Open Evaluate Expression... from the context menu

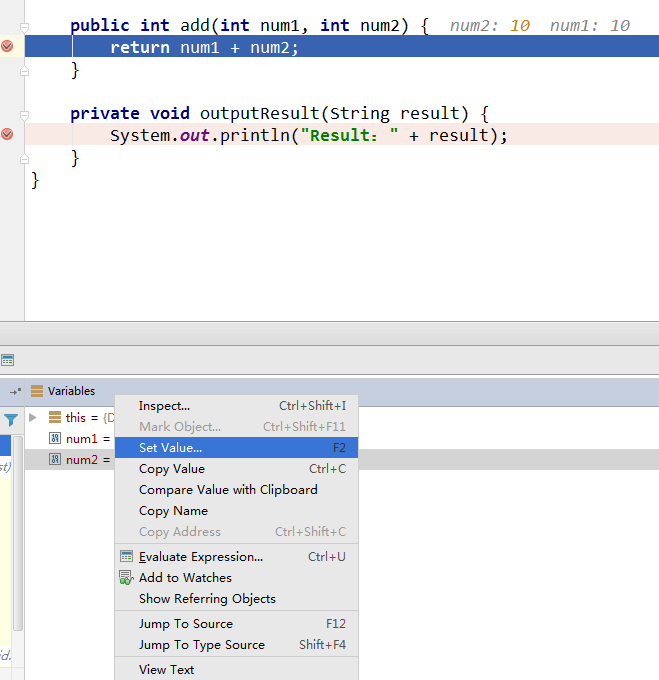(x=236, y=557)
